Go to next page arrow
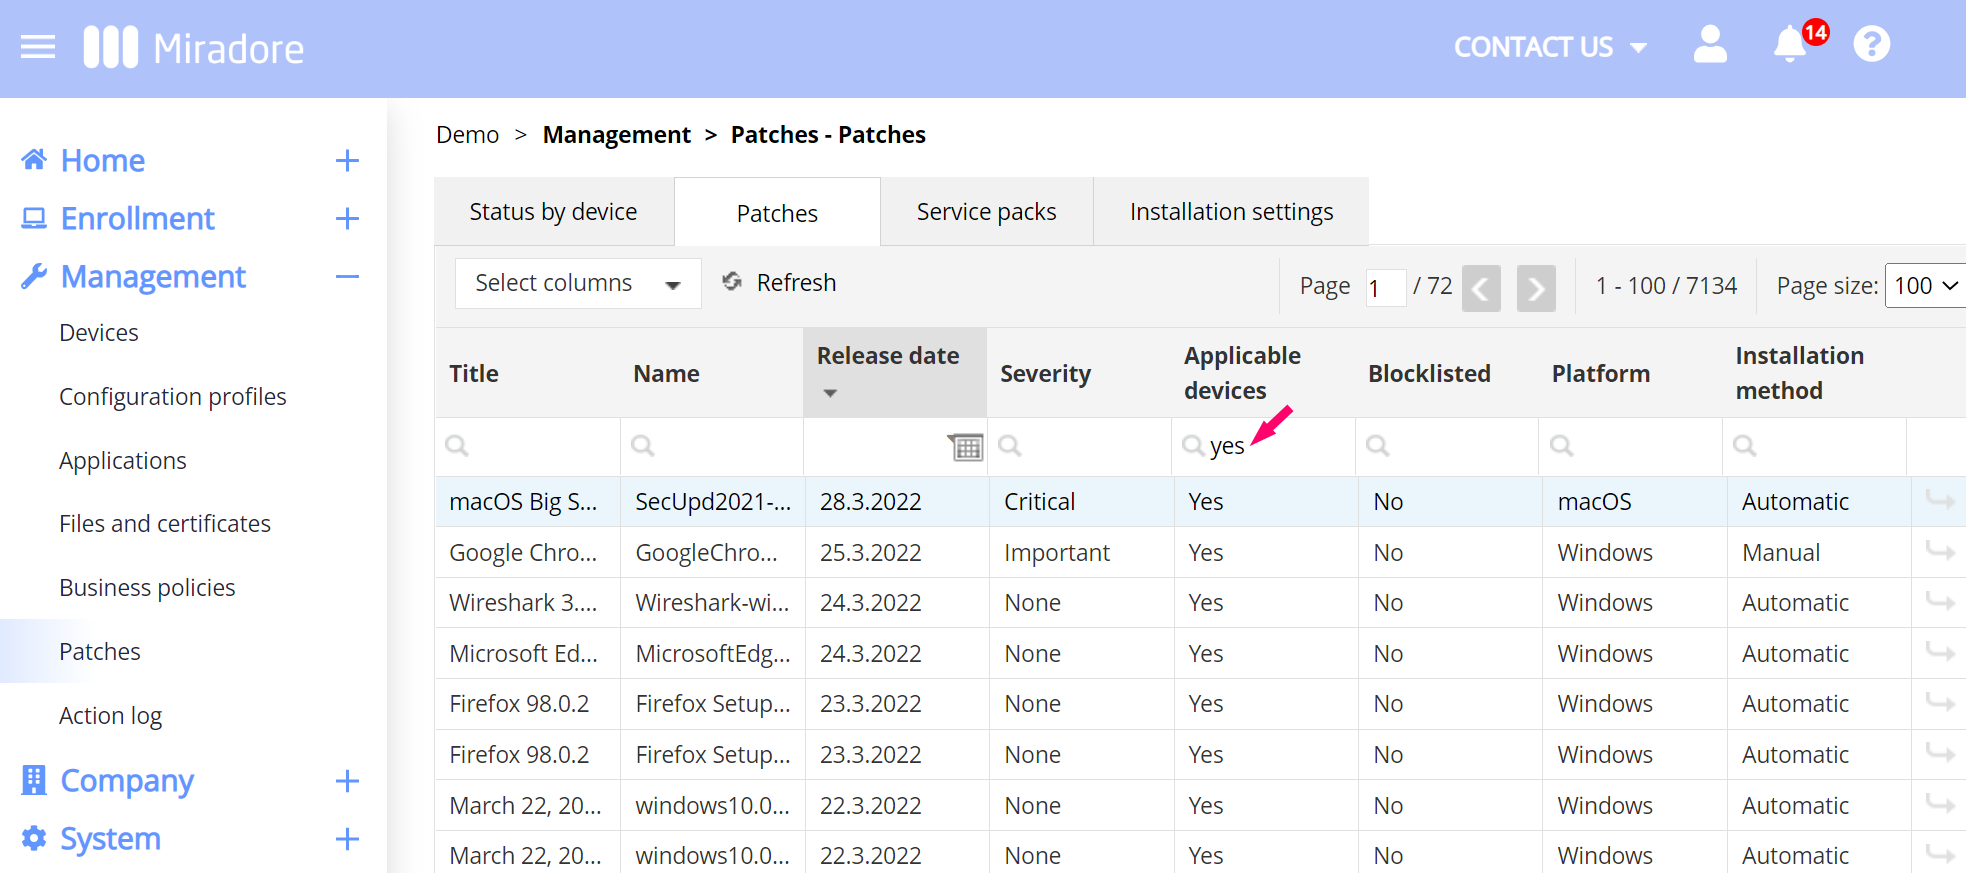 tap(1536, 289)
